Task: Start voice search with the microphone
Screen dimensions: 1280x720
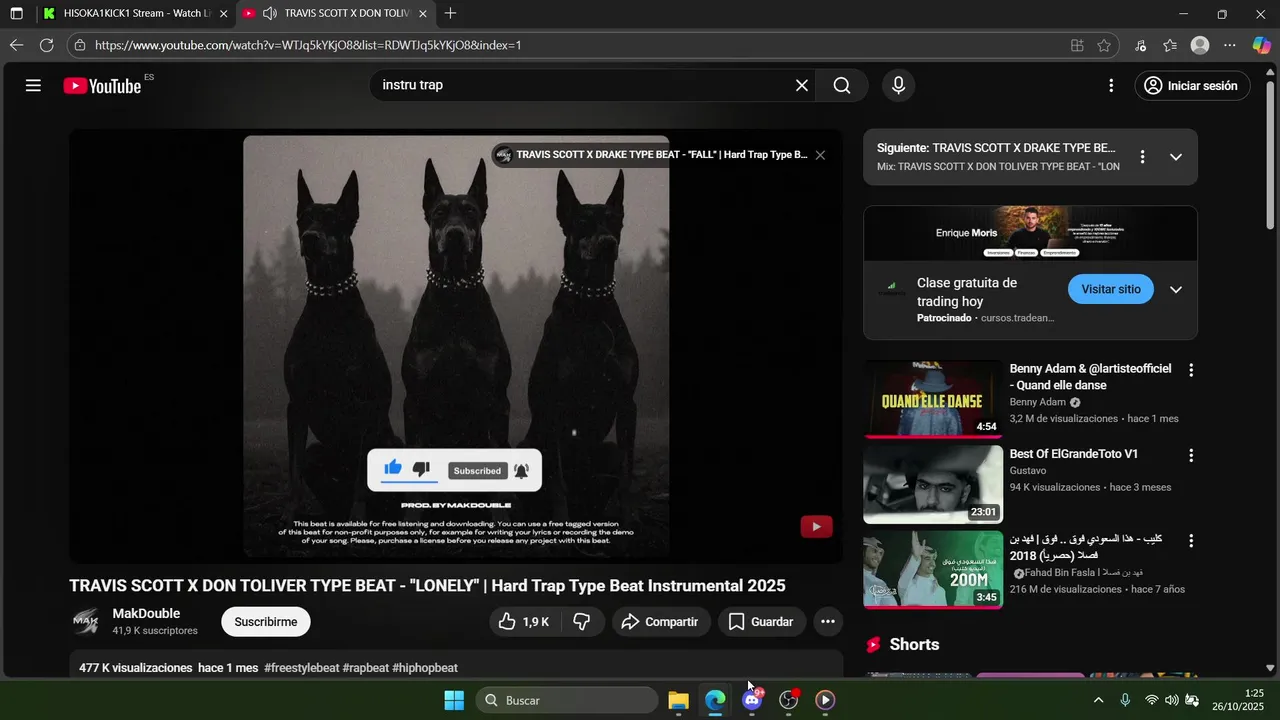Action: 899,86
